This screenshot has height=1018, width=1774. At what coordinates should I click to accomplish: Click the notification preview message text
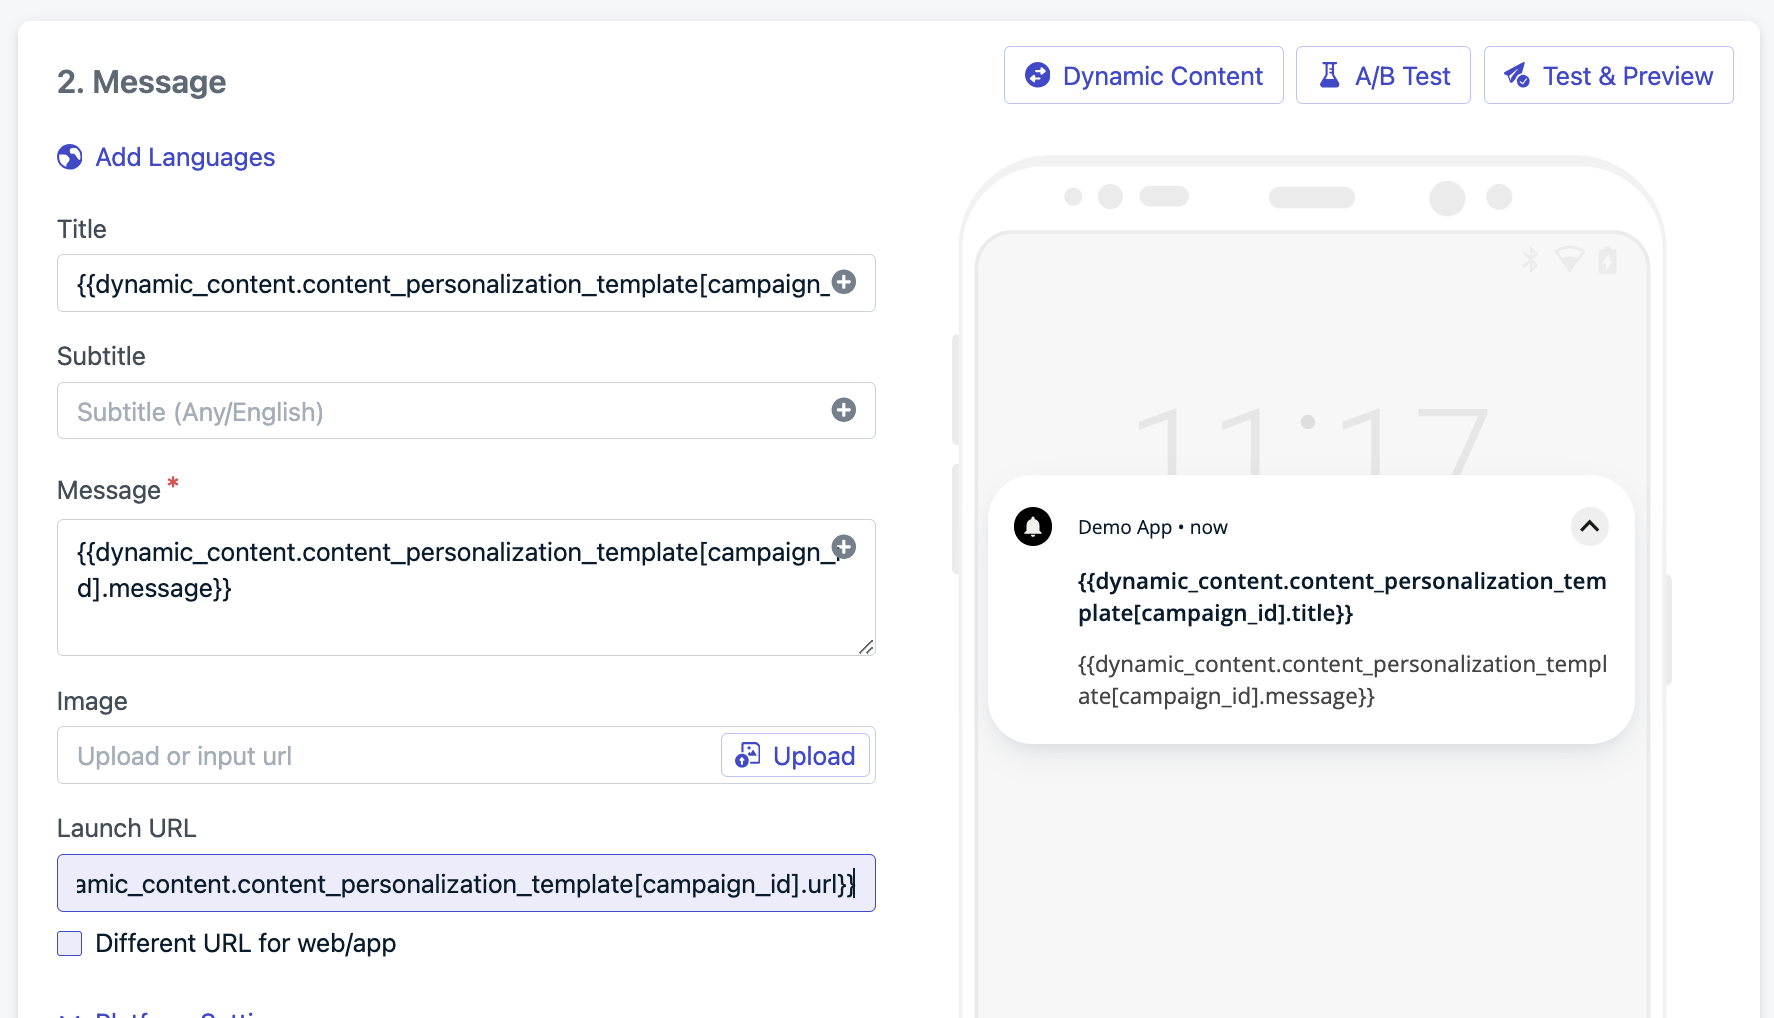pos(1342,680)
